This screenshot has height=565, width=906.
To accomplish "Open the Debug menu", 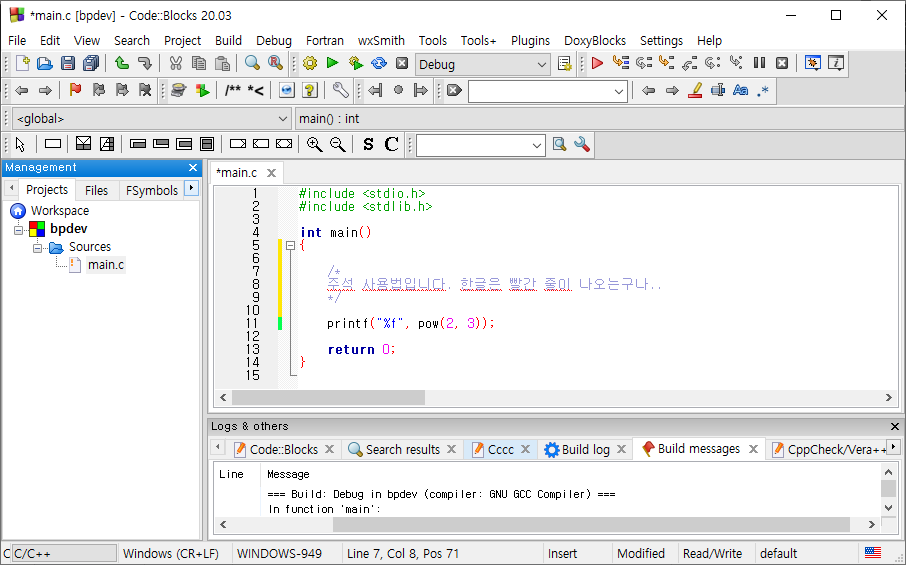I will click(x=273, y=40).
